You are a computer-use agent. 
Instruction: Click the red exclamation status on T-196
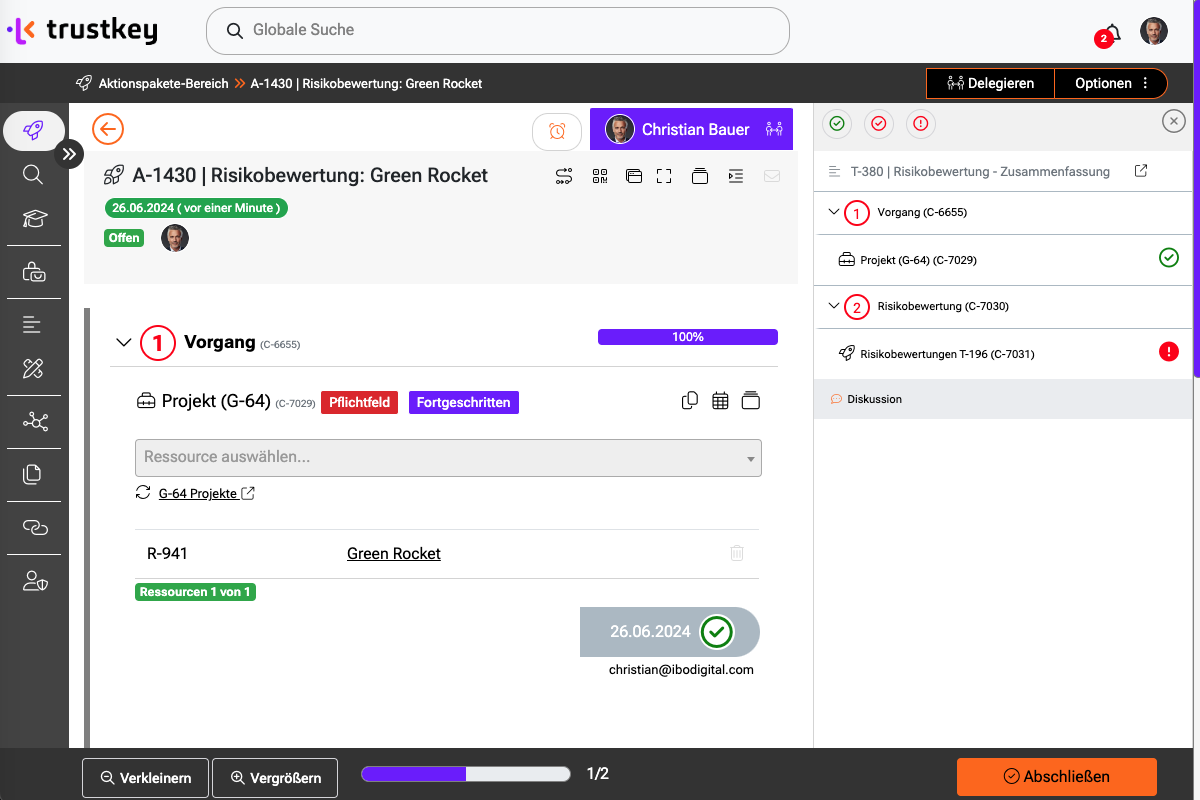pos(1168,352)
